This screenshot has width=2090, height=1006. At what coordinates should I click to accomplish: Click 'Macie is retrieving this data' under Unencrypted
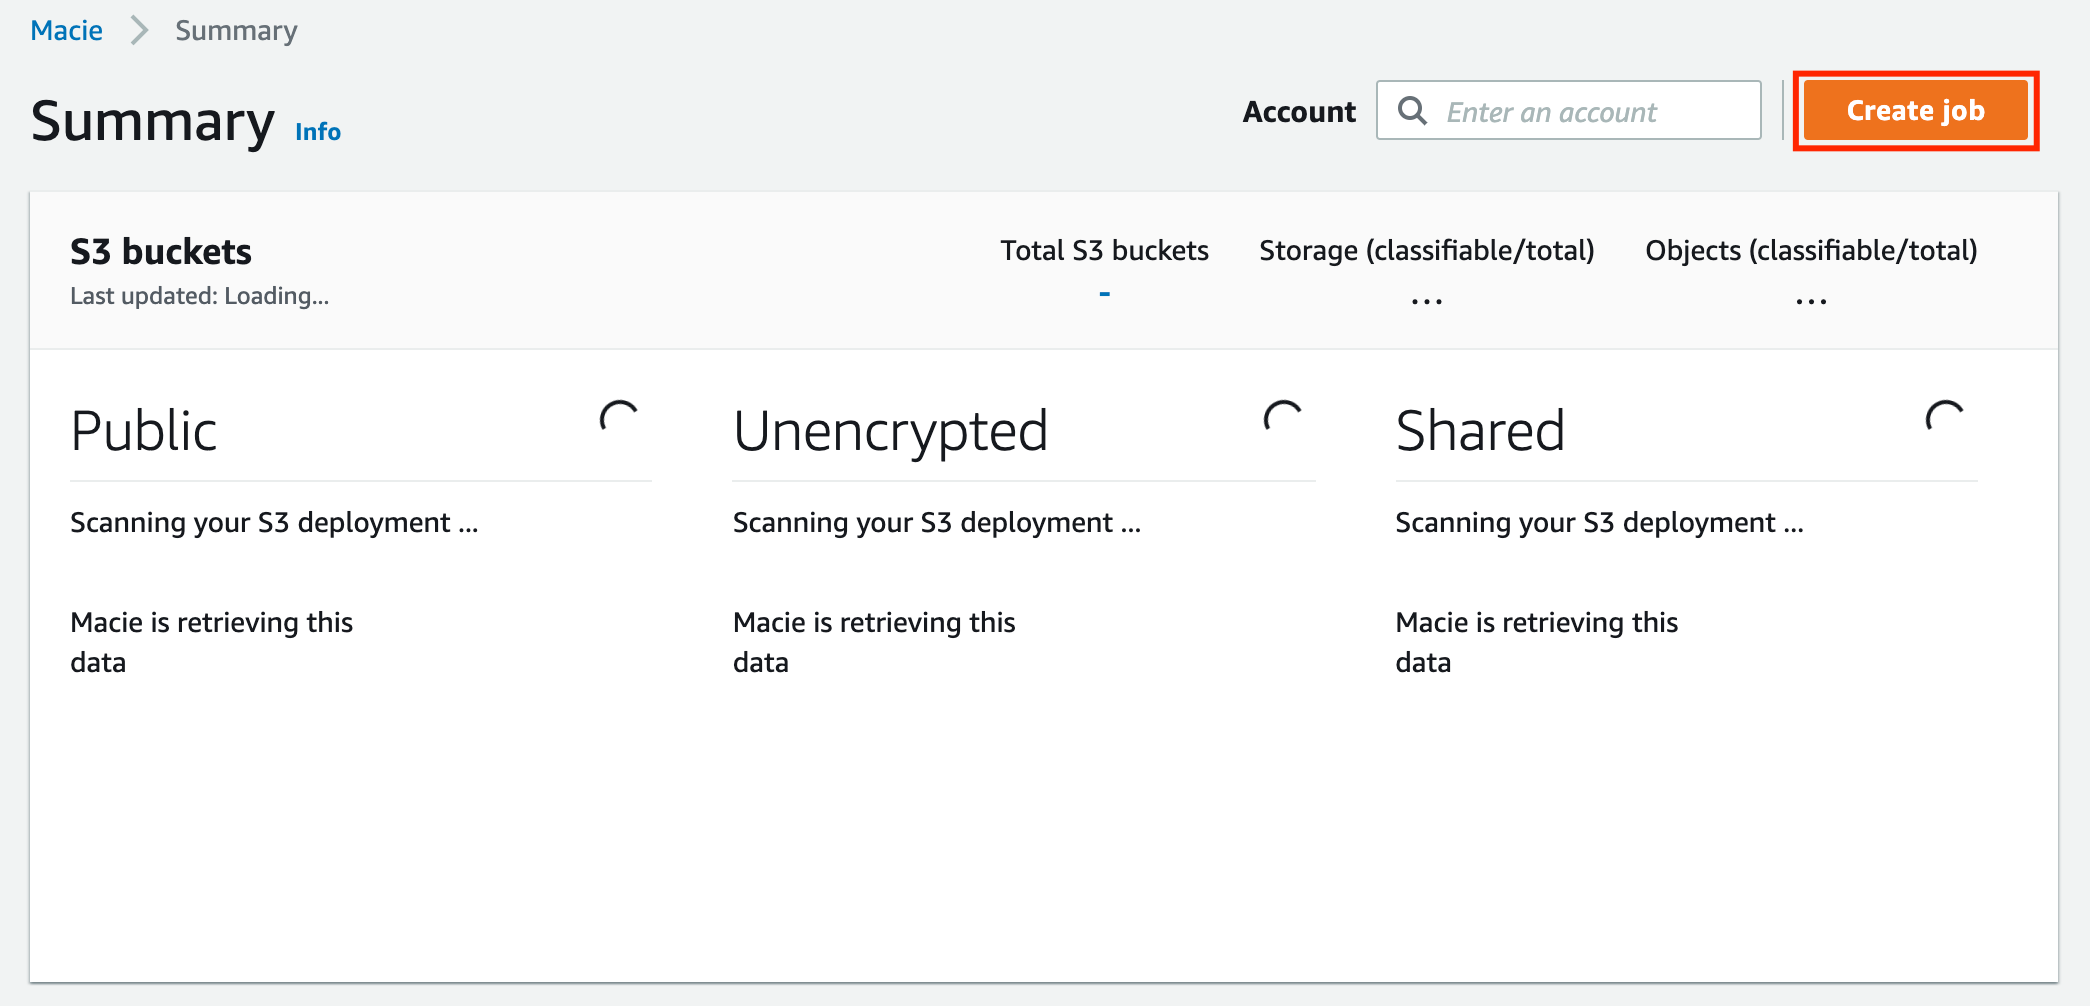click(x=874, y=642)
